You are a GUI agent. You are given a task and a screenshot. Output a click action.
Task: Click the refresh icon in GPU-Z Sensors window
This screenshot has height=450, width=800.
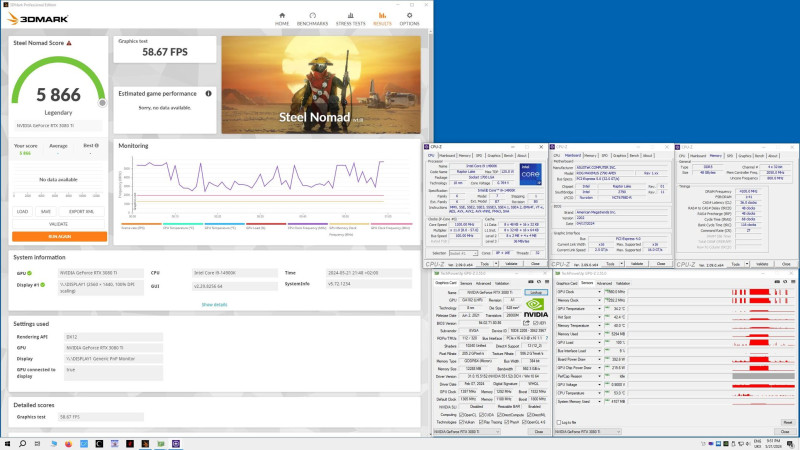[x=785, y=282]
